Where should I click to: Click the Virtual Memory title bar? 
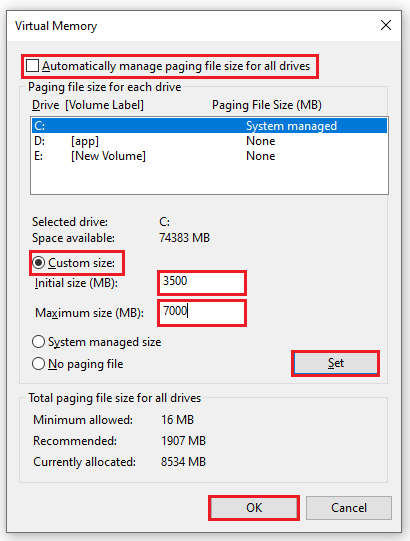(193, 26)
